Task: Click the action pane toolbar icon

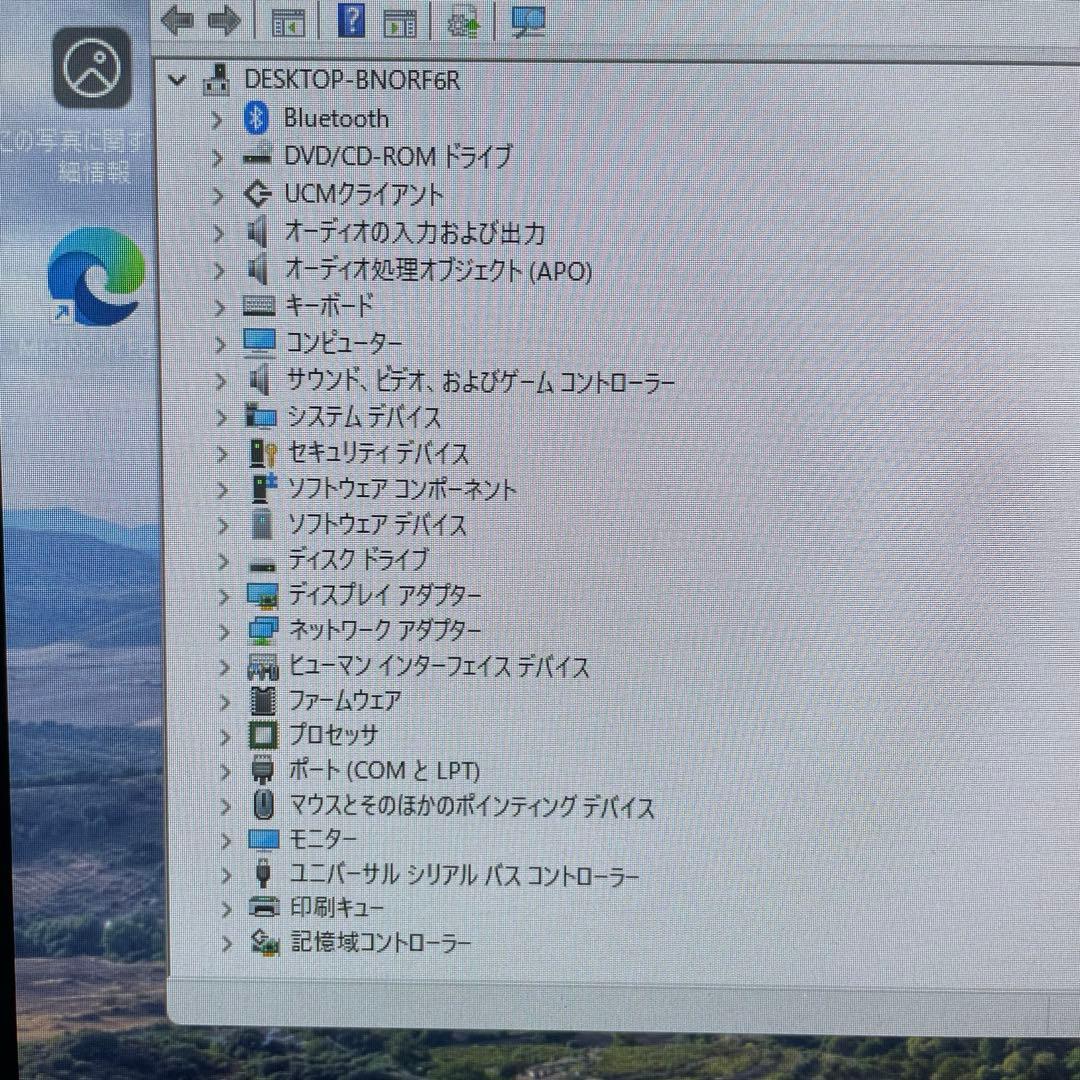Action: click(x=400, y=21)
